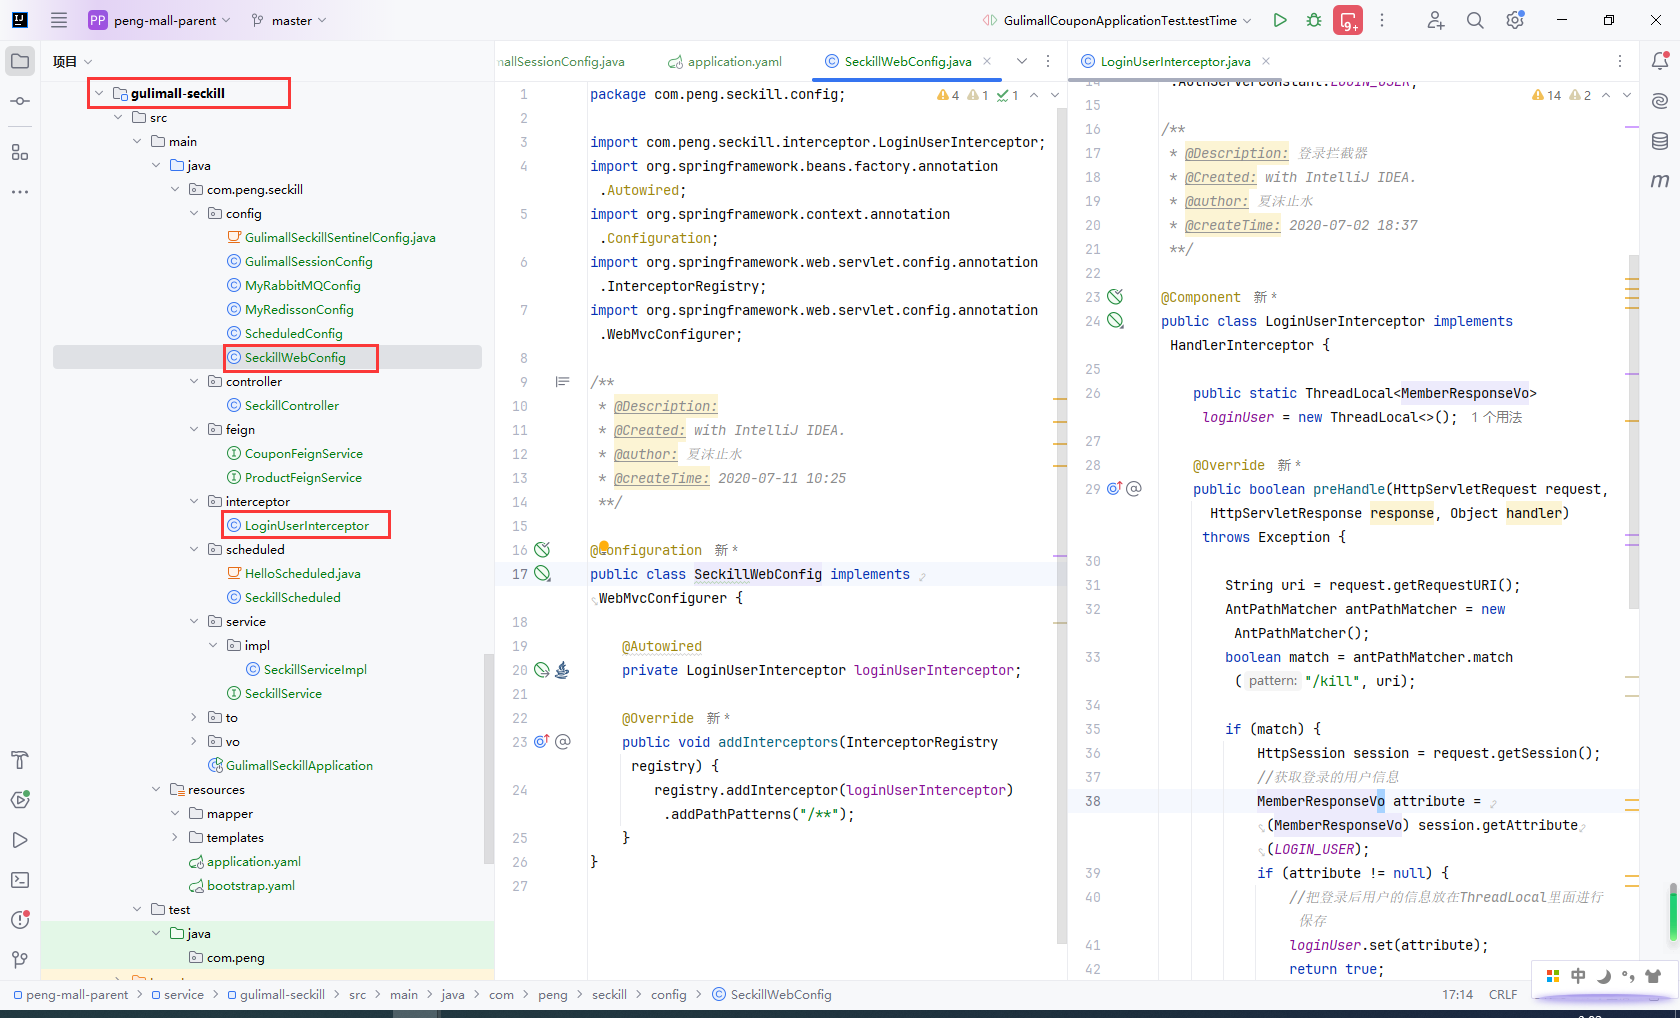Click the 17:14 cursor position indicator

(x=1457, y=994)
